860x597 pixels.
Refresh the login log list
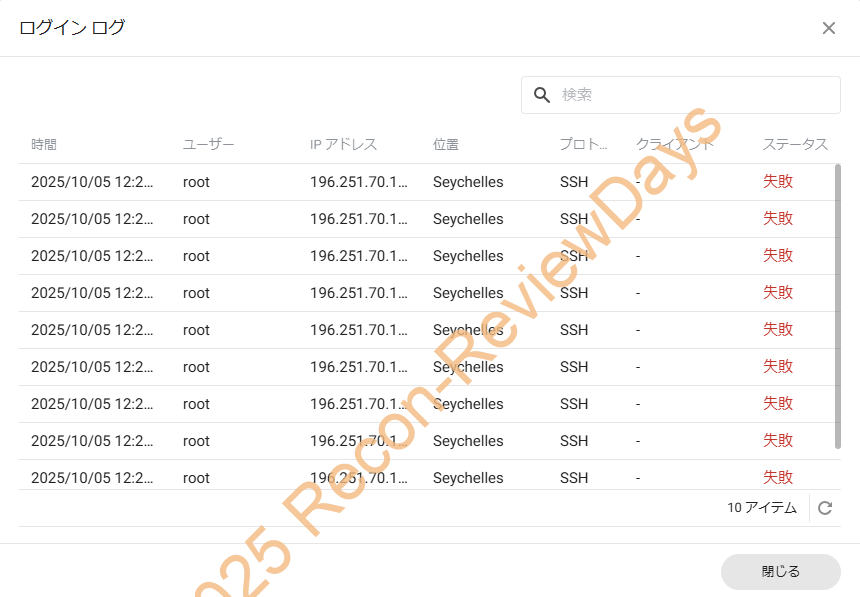tap(825, 508)
